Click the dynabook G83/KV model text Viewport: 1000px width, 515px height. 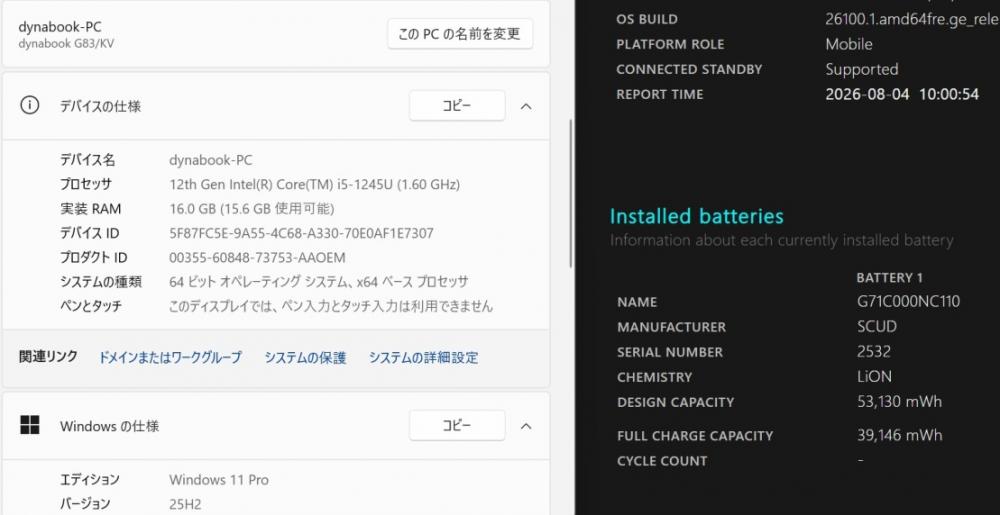coord(66,44)
